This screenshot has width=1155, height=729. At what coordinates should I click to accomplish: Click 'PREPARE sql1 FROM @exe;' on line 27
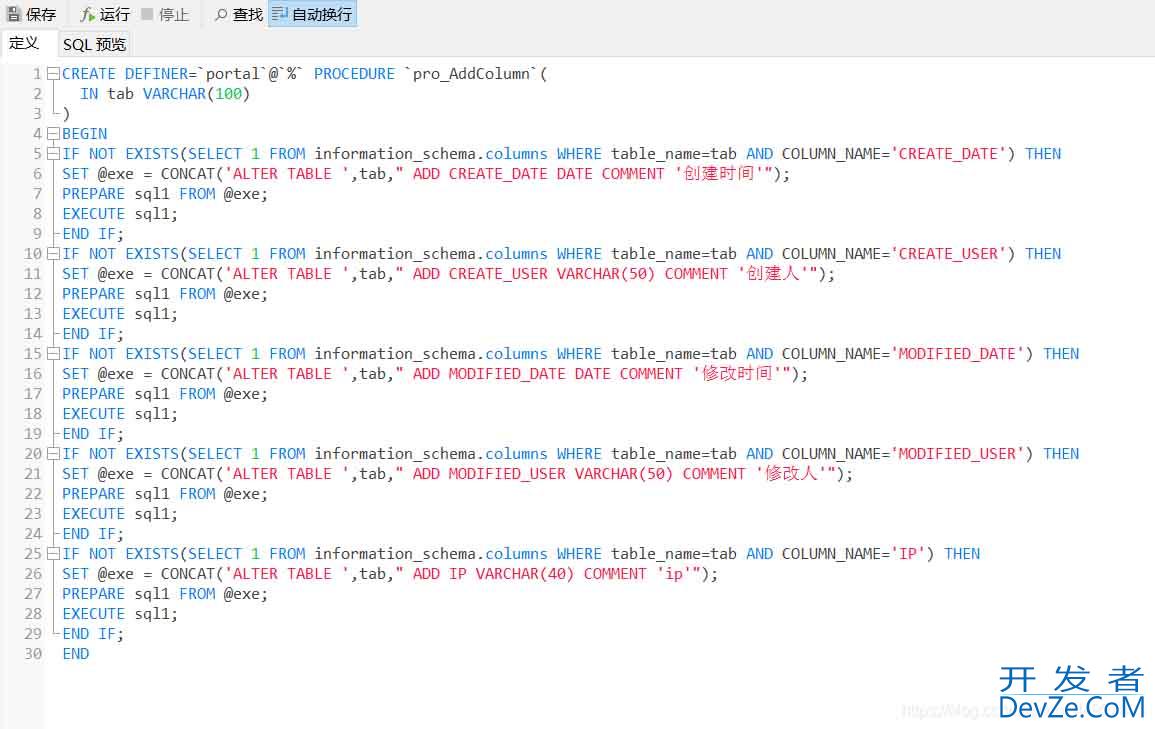click(x=165, y=594)
